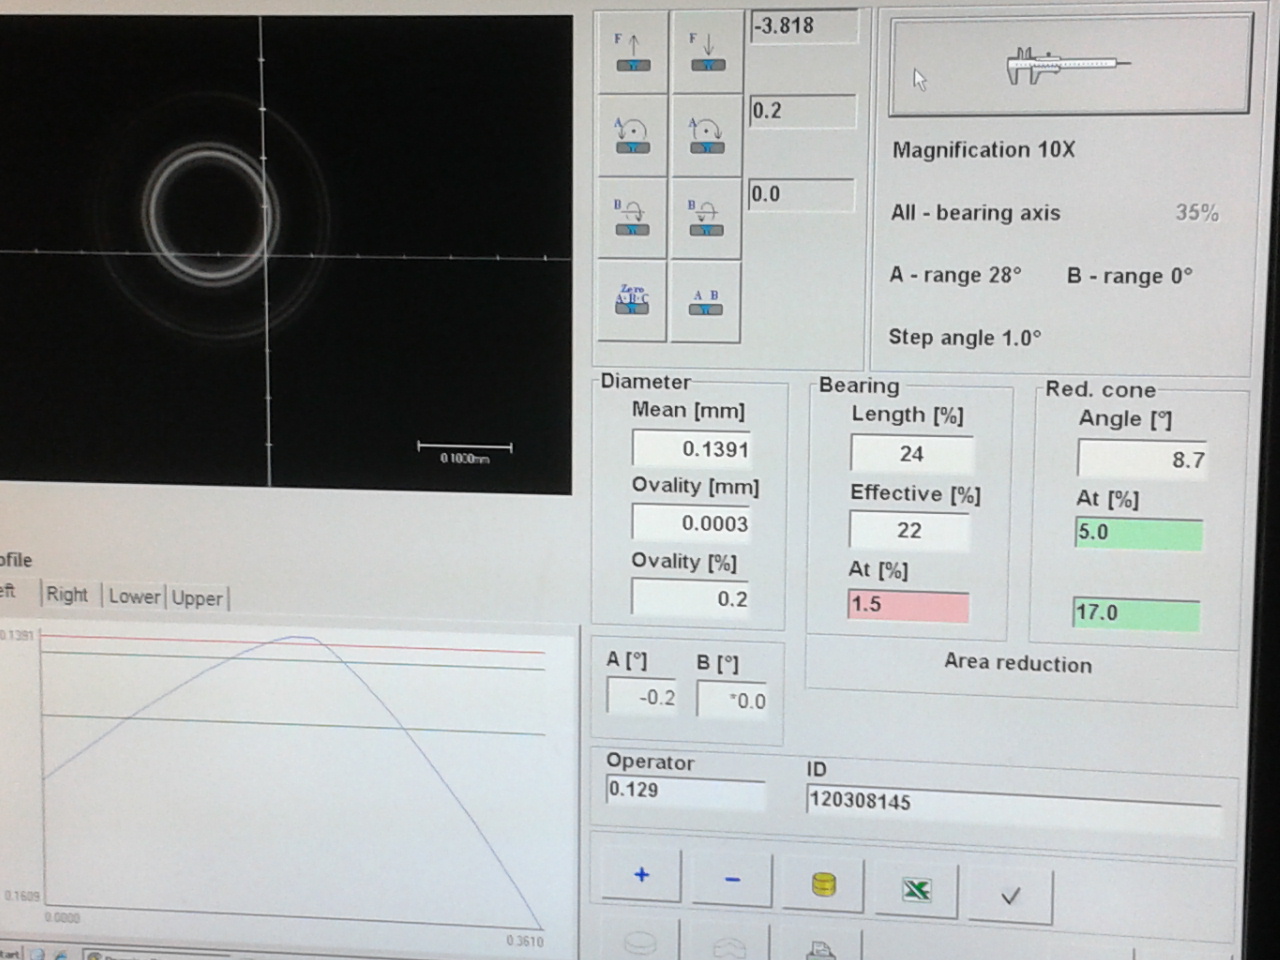Click the A B alignment button
Image resolution: width=1280 pixels, height=960 pixels.
click(x=706, y=302)
